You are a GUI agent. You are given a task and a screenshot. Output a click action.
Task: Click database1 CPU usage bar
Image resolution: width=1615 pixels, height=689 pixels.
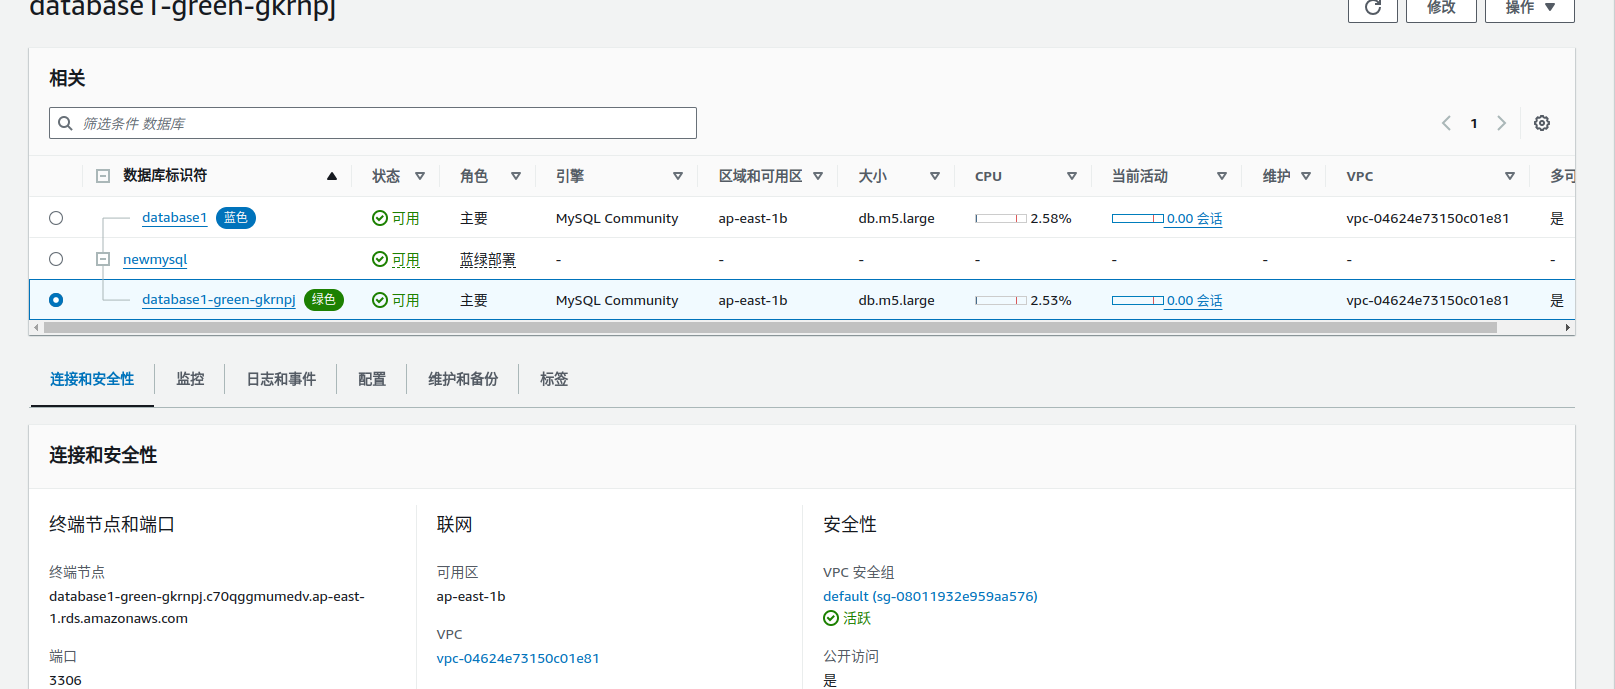click(1001, 218)
